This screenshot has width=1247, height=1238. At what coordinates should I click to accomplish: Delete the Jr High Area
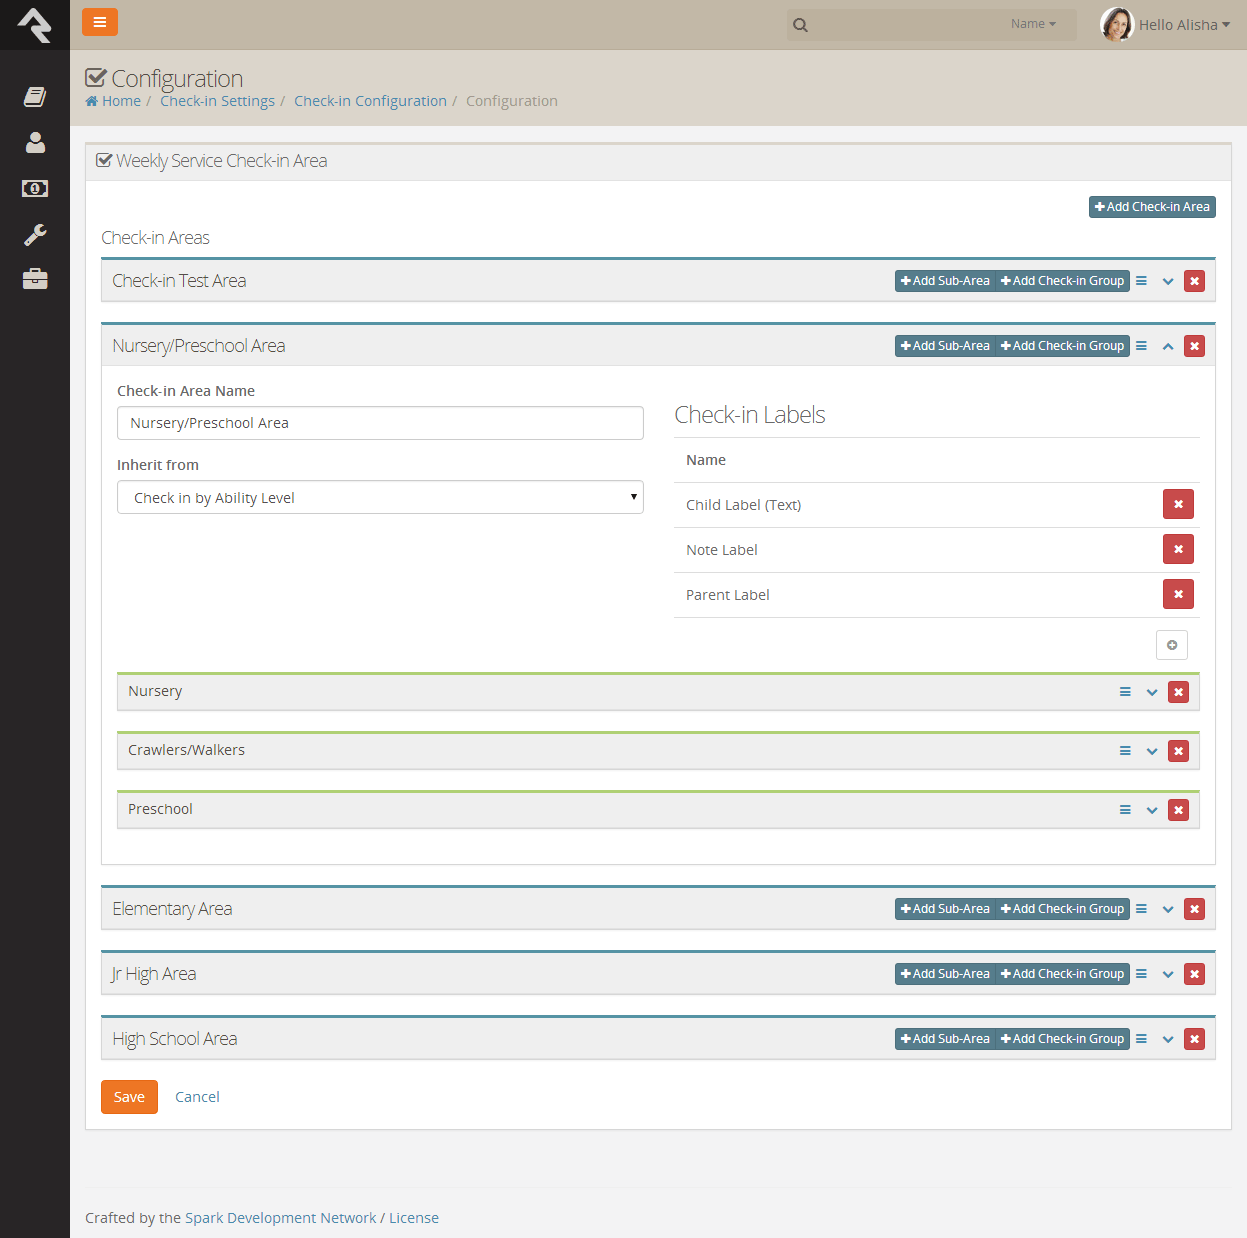1194,974
